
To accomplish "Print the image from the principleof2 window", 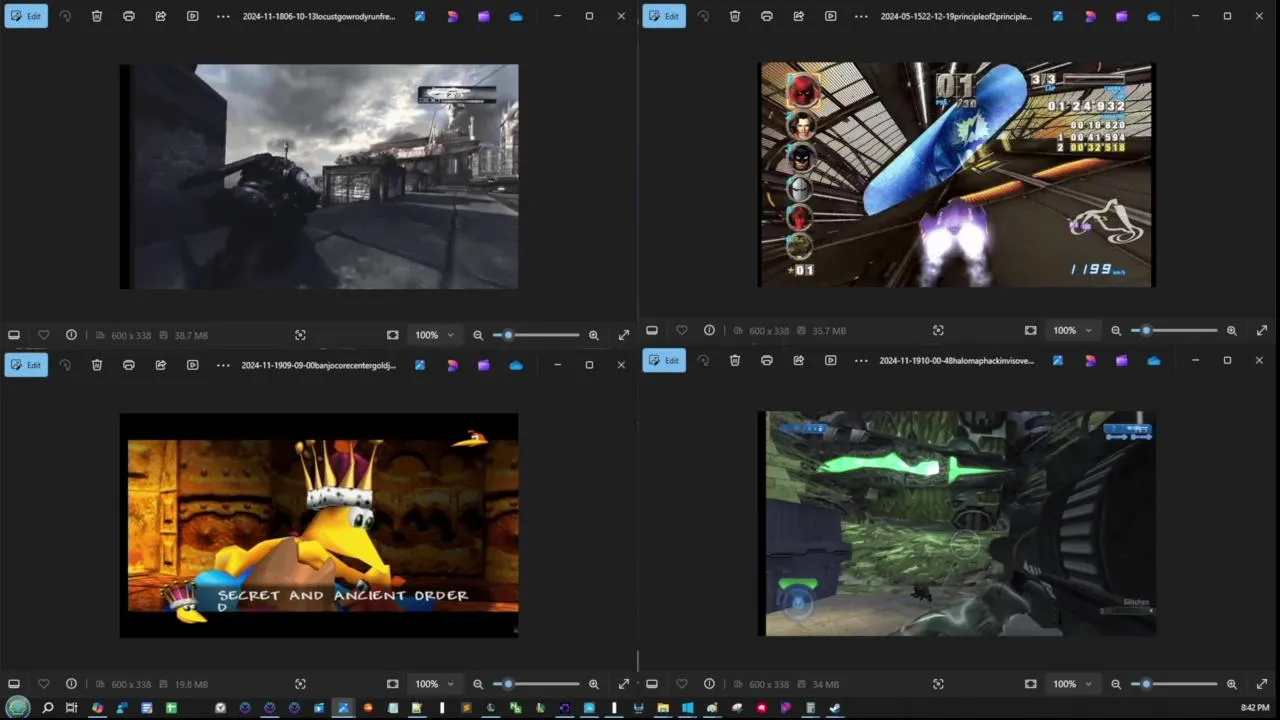I will coord(767,16).
